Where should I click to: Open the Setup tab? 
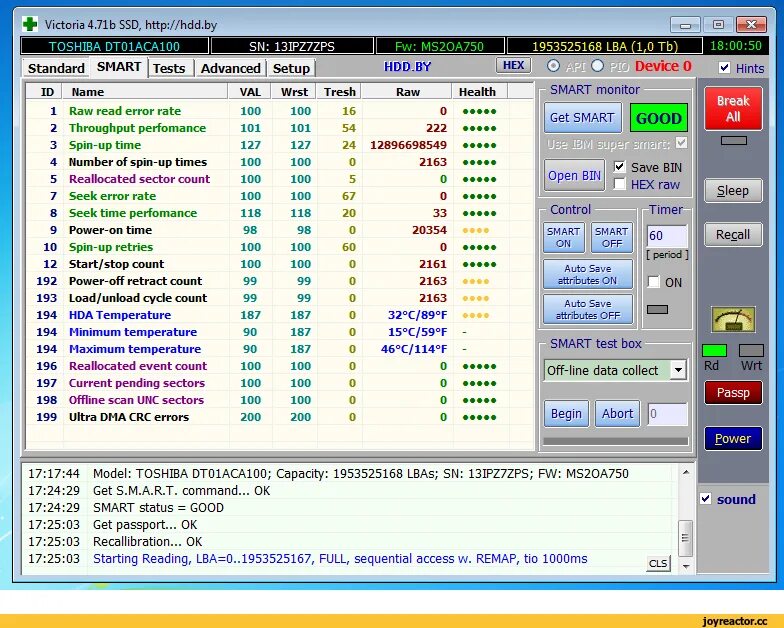pyautogui.click(x=291, y=68)
